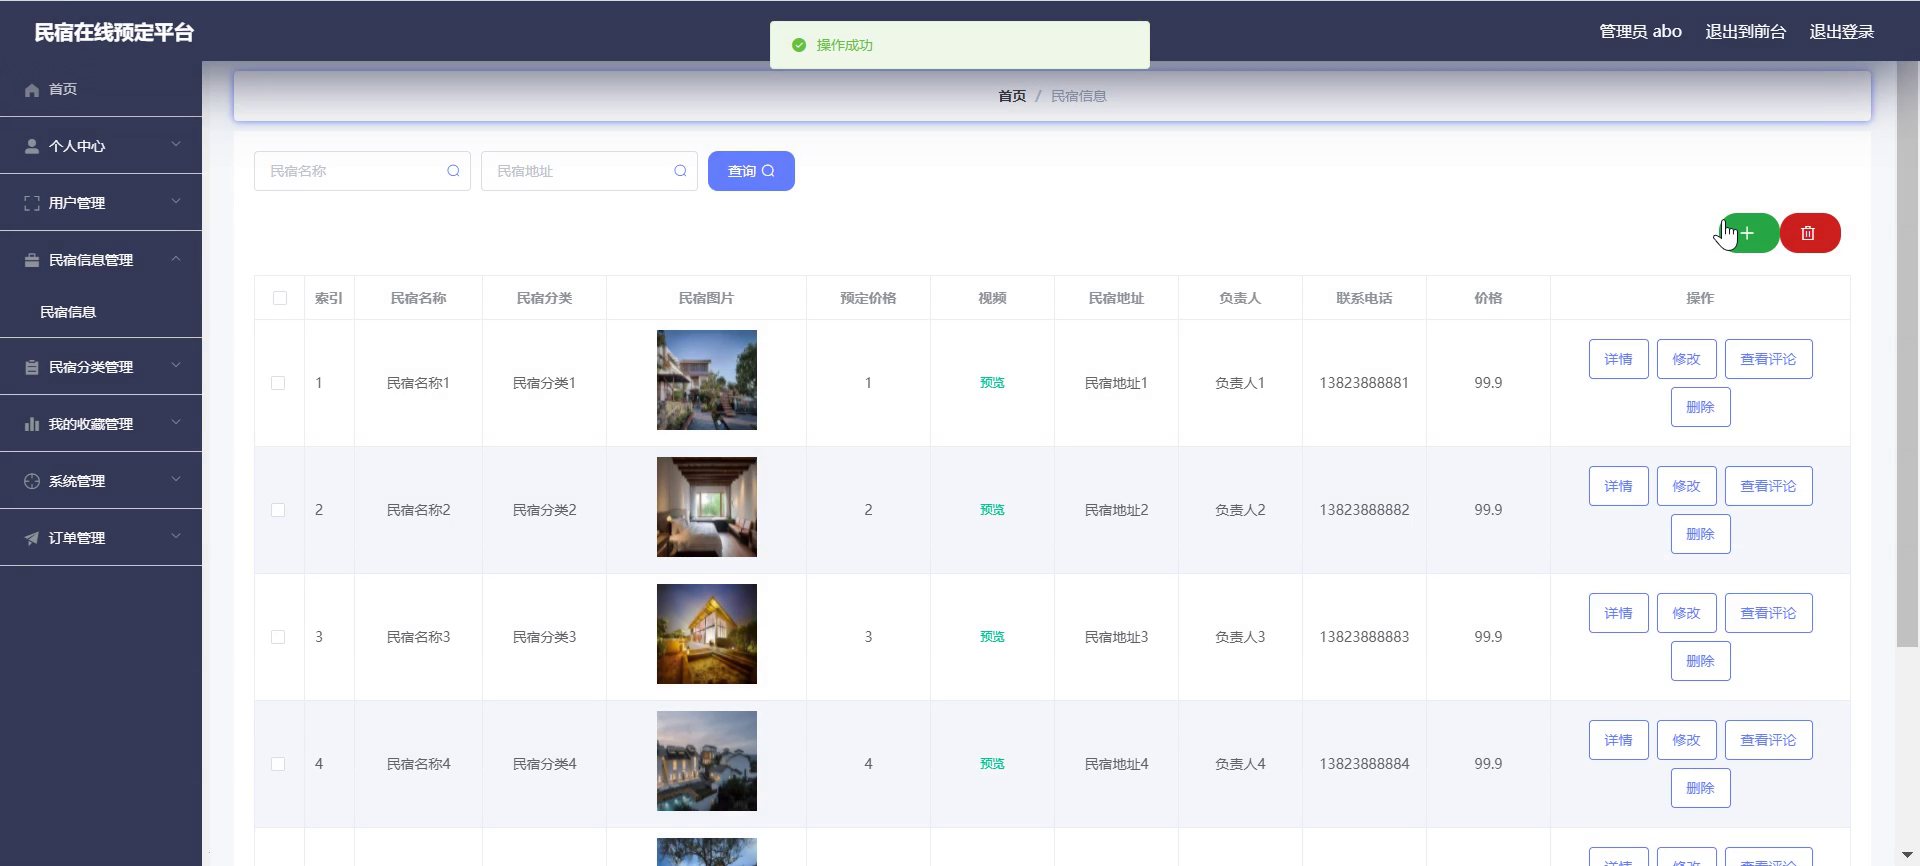Select the 民宿信息 submenu item

[101, 312]
